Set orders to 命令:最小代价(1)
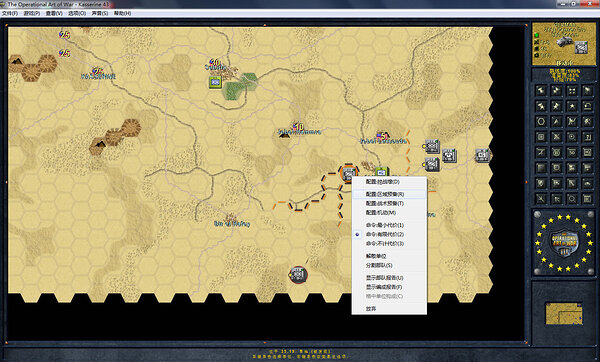This screenshot has width=600, height=362. [x=384, y=225]
